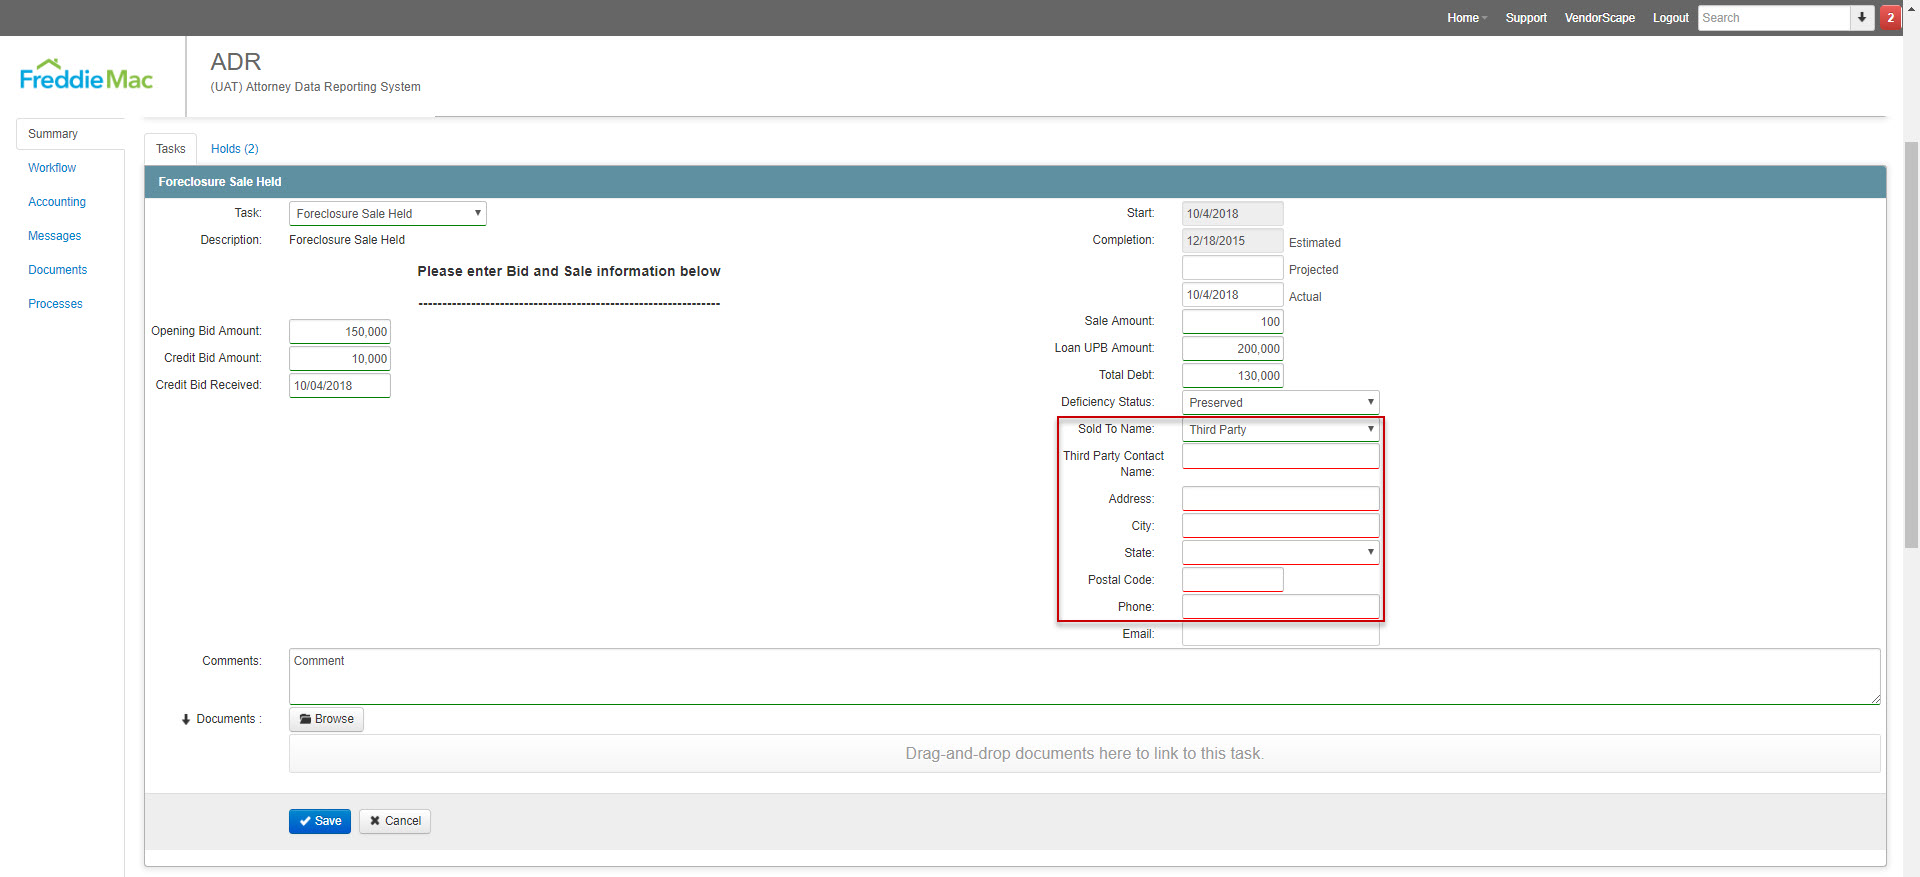Image resolution: width=1920 pixels, height=877 pixels.
Task: Expand the Sold To Name dropdown
Action: click(x=1281, y=430)
